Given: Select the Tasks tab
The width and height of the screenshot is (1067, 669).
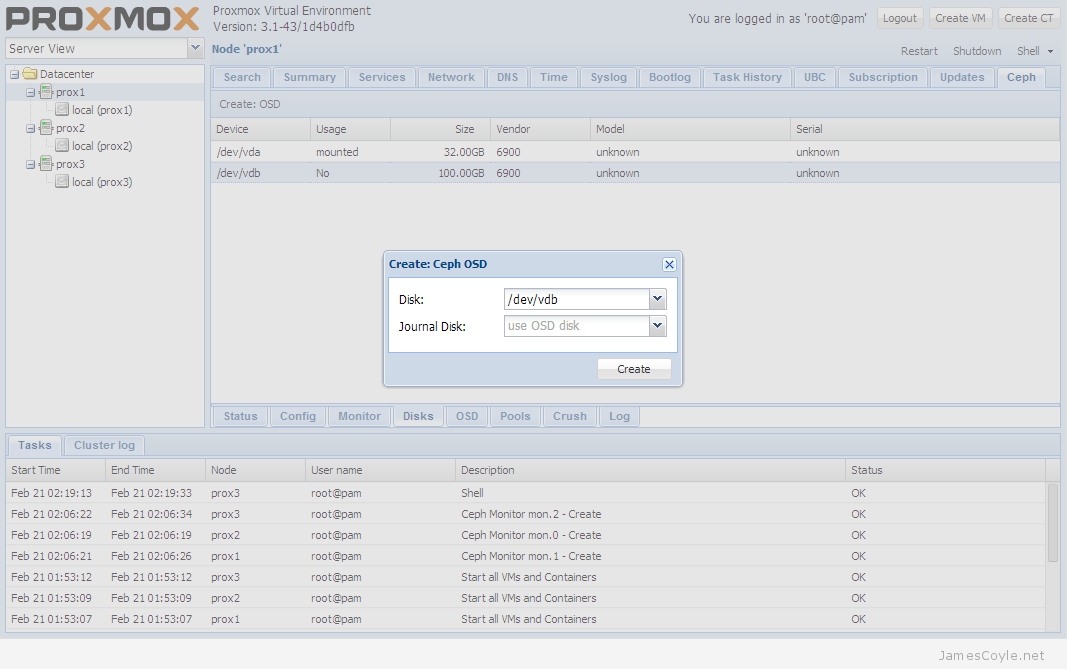Looking at the screenshot, I should point(35,445).
